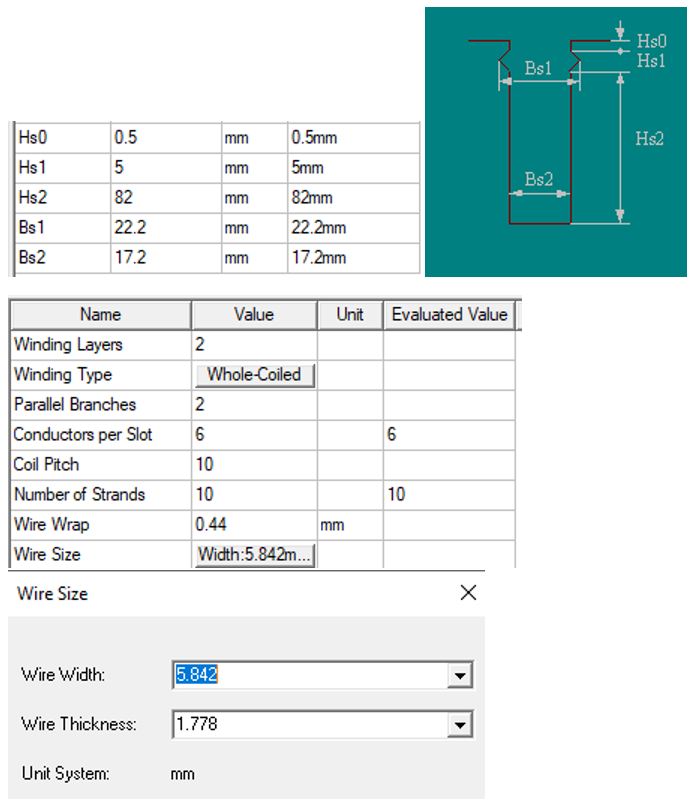Click the Hs1 label in slot diagram

pyautogui.click(x=651, y=61)
